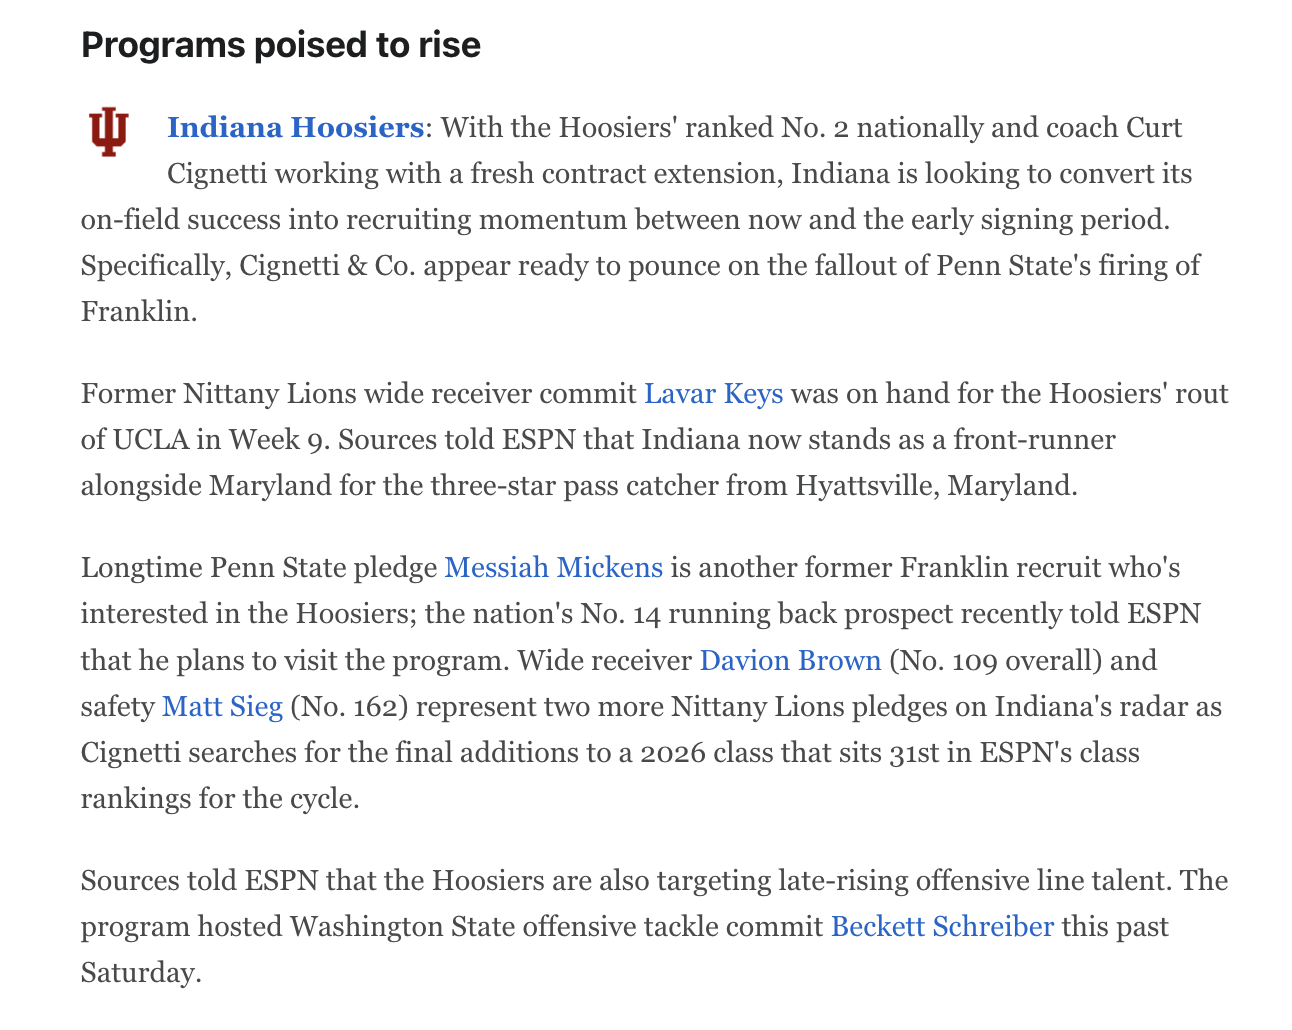Open Beckett Schreiber's recruit link

pyautogui.click(x=942, y=926)
